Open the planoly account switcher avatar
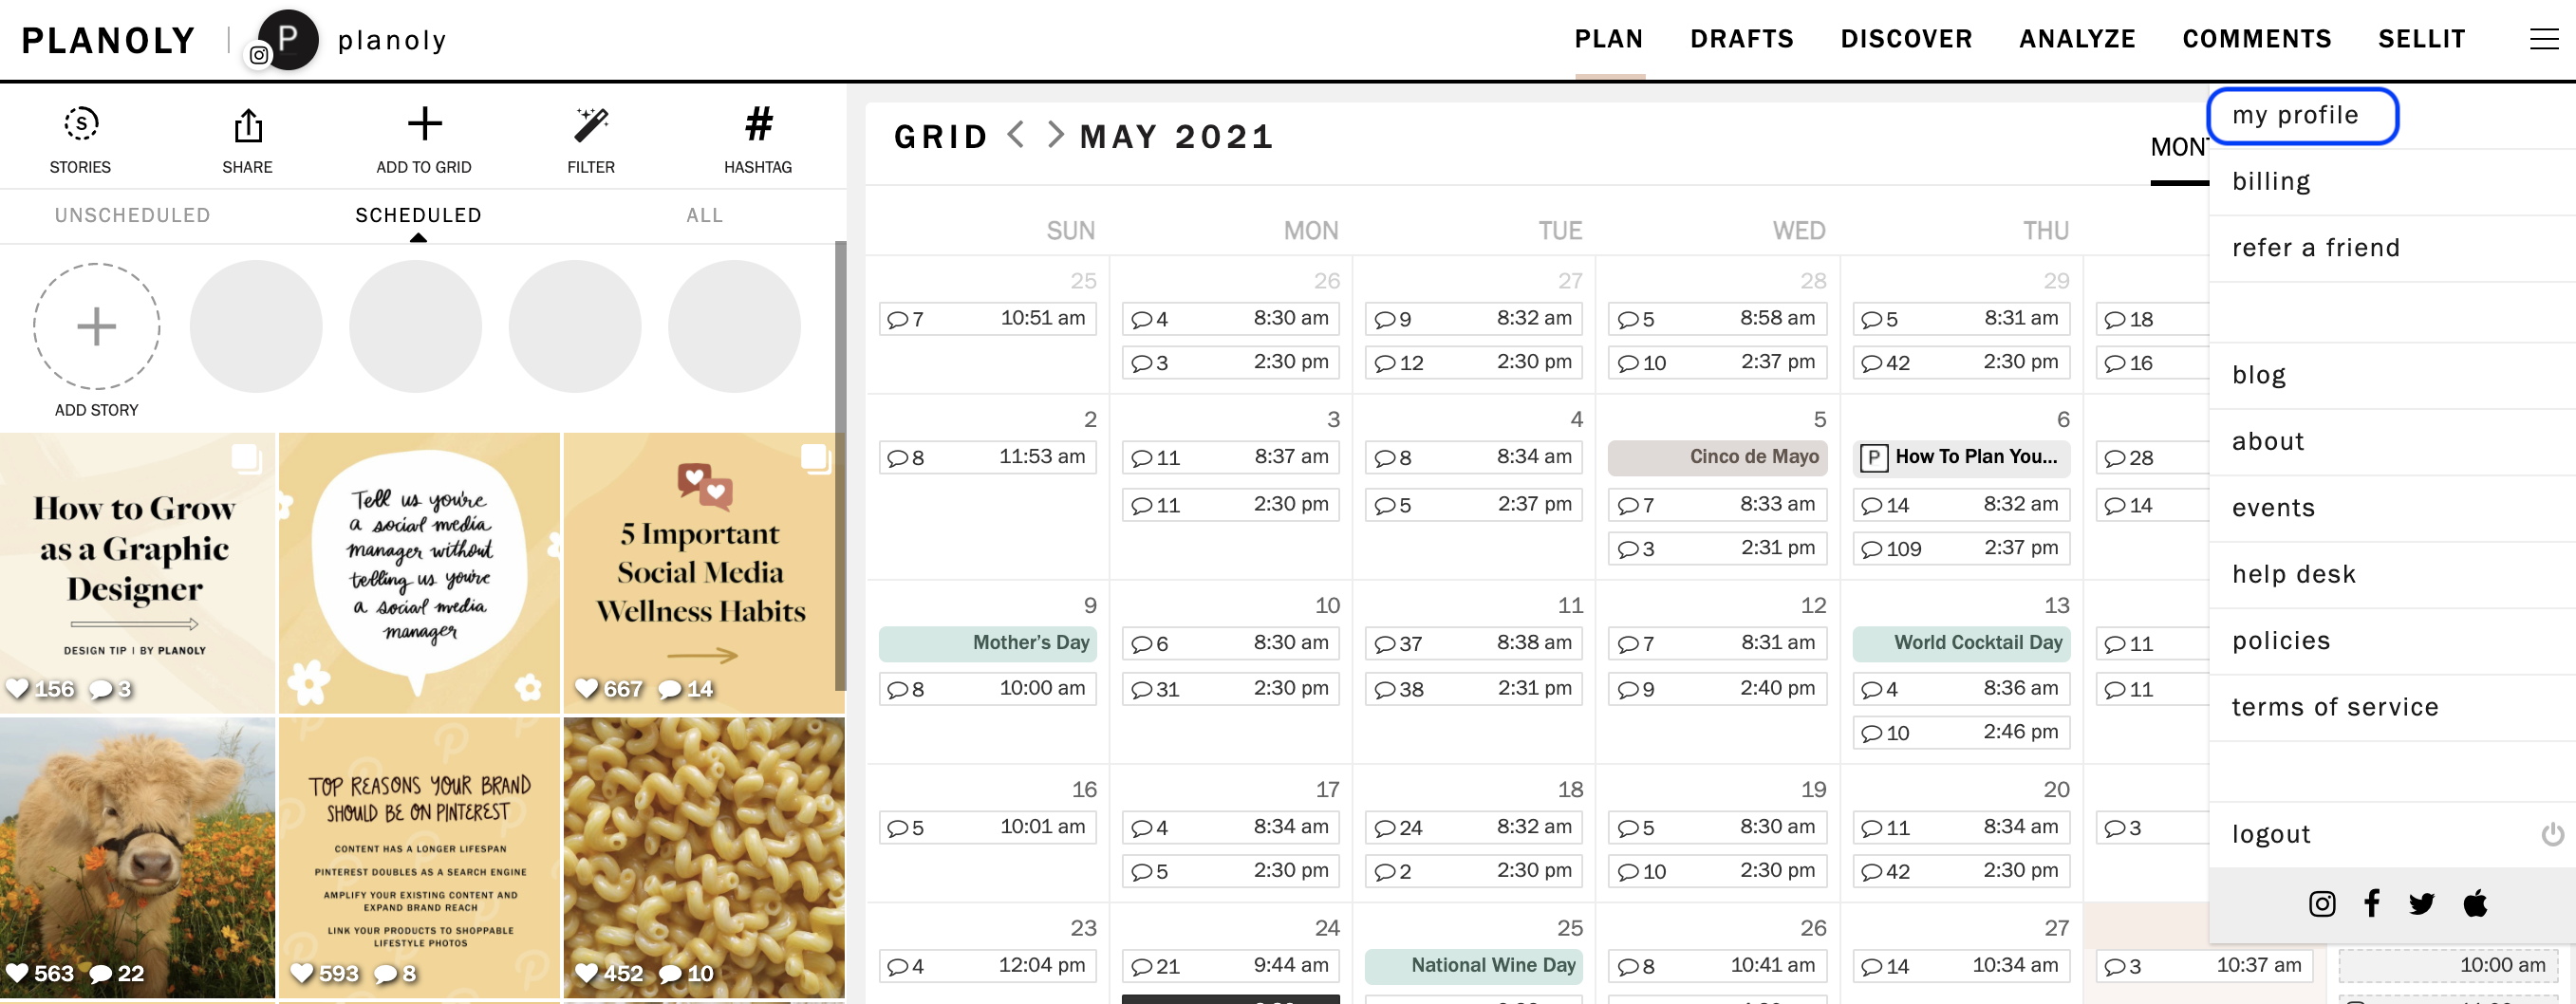Image resolution: width=2576 pixels, height=1004 pixels. coord(287,40)
